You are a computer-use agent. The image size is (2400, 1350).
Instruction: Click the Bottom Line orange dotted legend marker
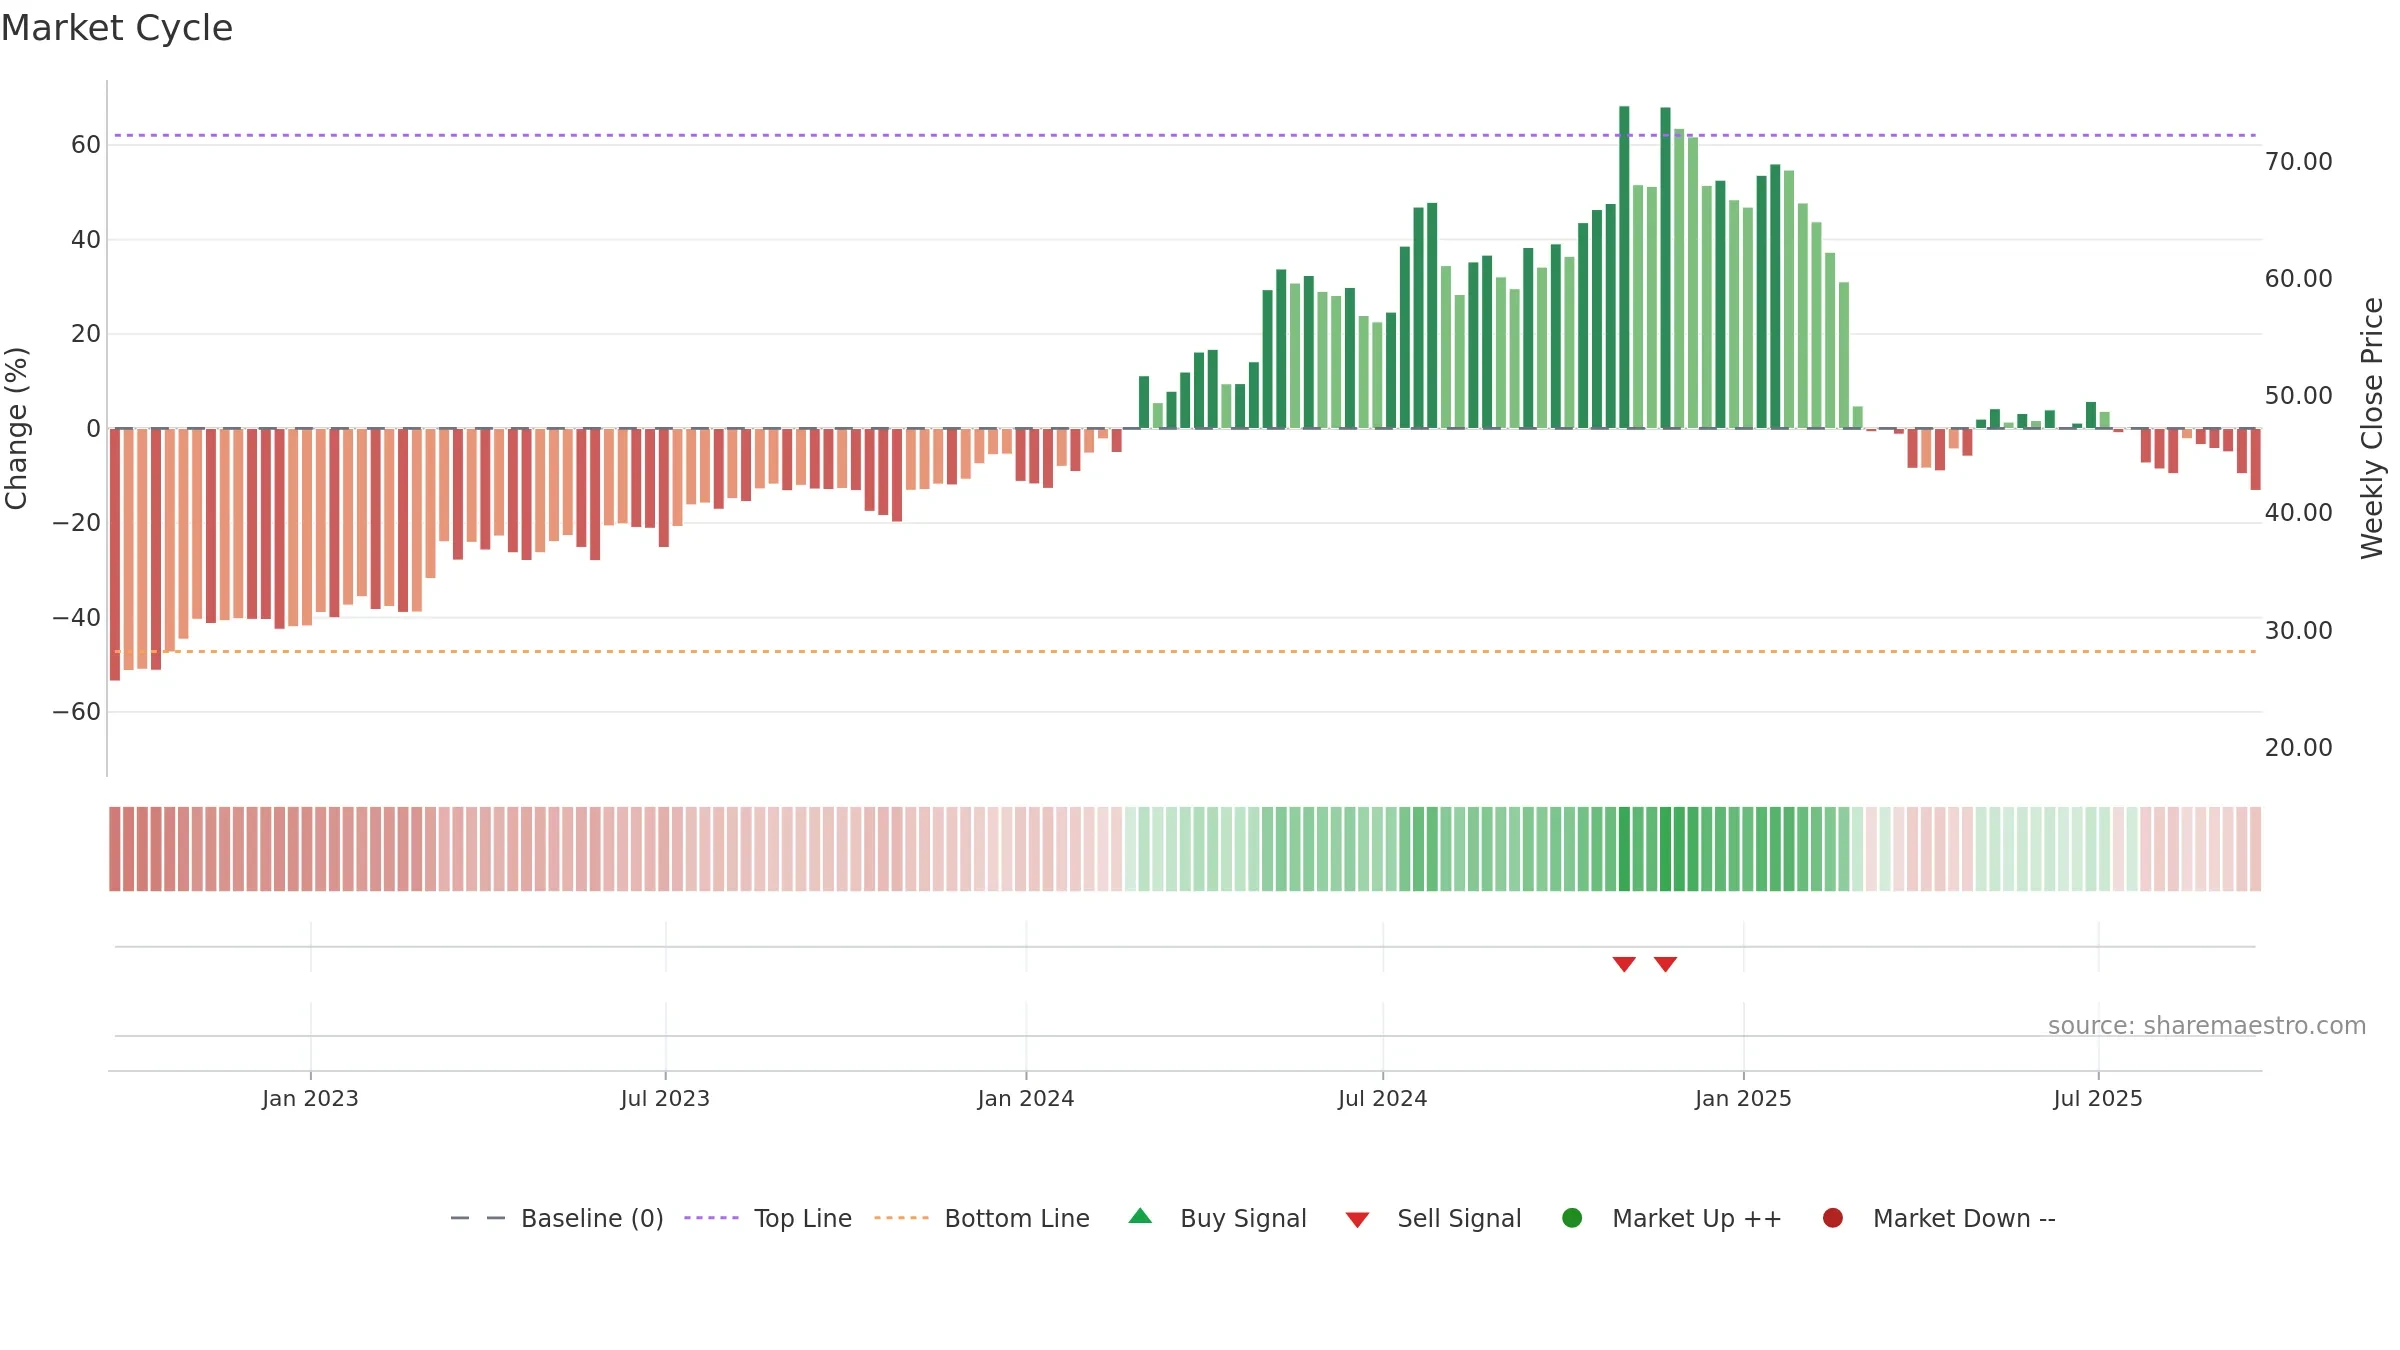pos(901,1218)
